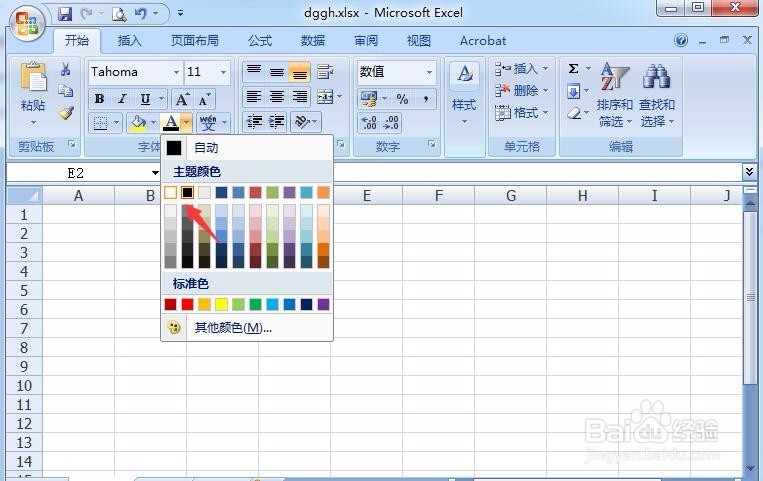Screen dimensions: 763x481
Task: Apply percent style format
Action: point(402,99)
